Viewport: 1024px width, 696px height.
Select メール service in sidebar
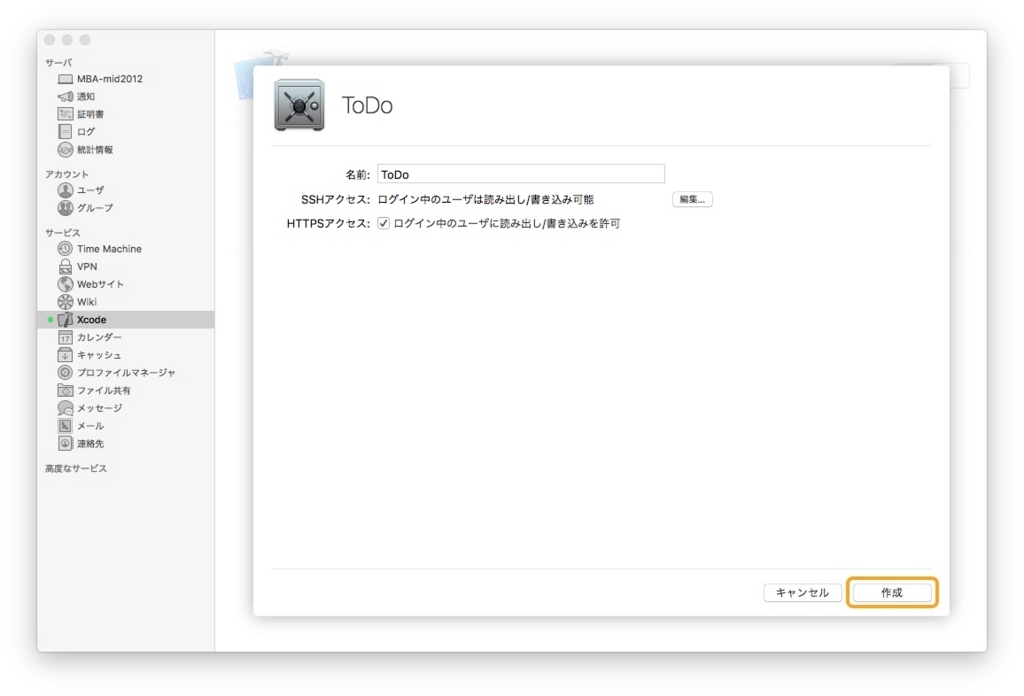[90, 426]
